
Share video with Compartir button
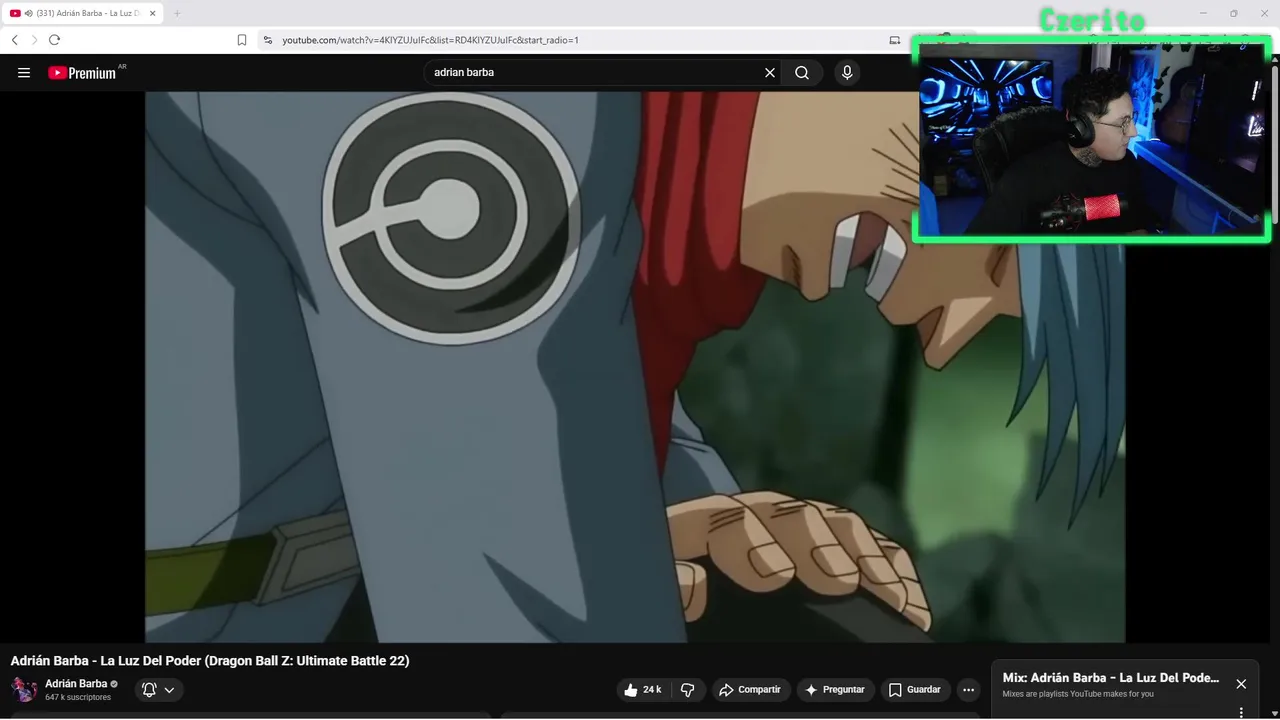click(750, 690)
